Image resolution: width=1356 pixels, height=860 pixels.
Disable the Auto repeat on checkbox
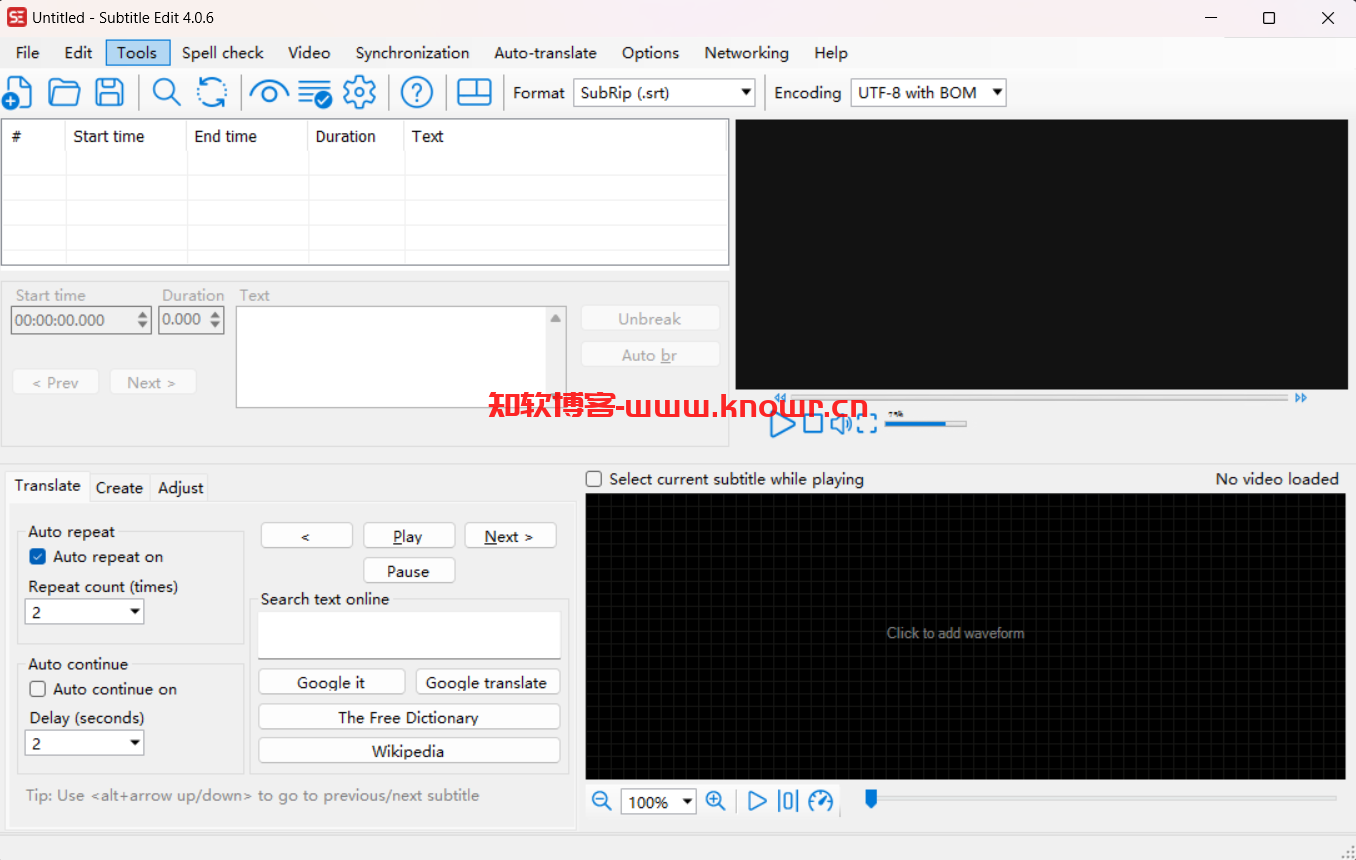click(x=38, y=557)
